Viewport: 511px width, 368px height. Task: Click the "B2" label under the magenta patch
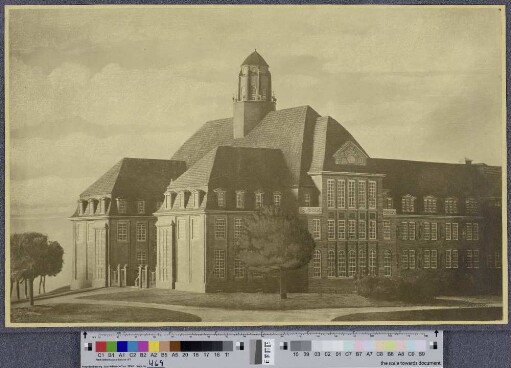(143, 355)
